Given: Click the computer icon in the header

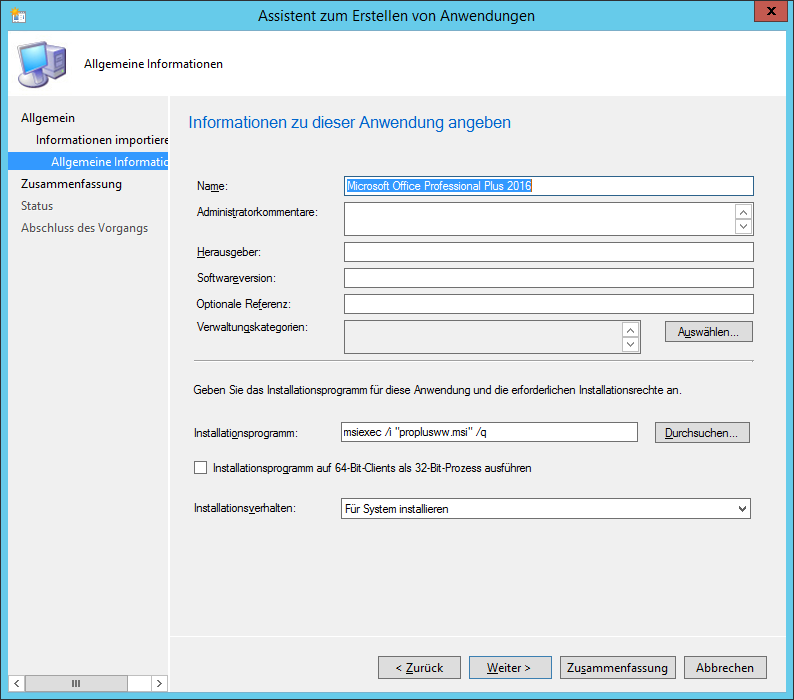Looking at the screenshot, I should (x=41, y=64).
